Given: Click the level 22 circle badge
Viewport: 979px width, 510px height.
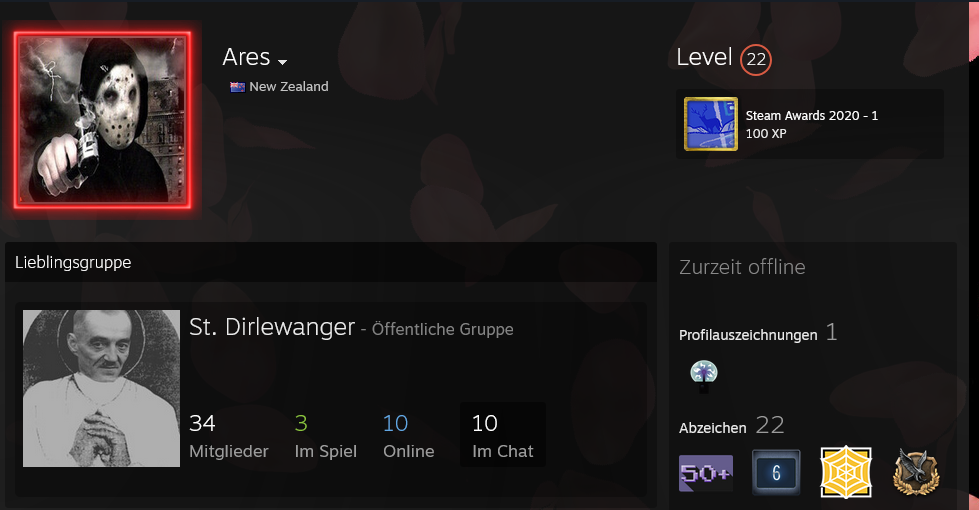Looking at the screenshot, I should coord(756,59).
